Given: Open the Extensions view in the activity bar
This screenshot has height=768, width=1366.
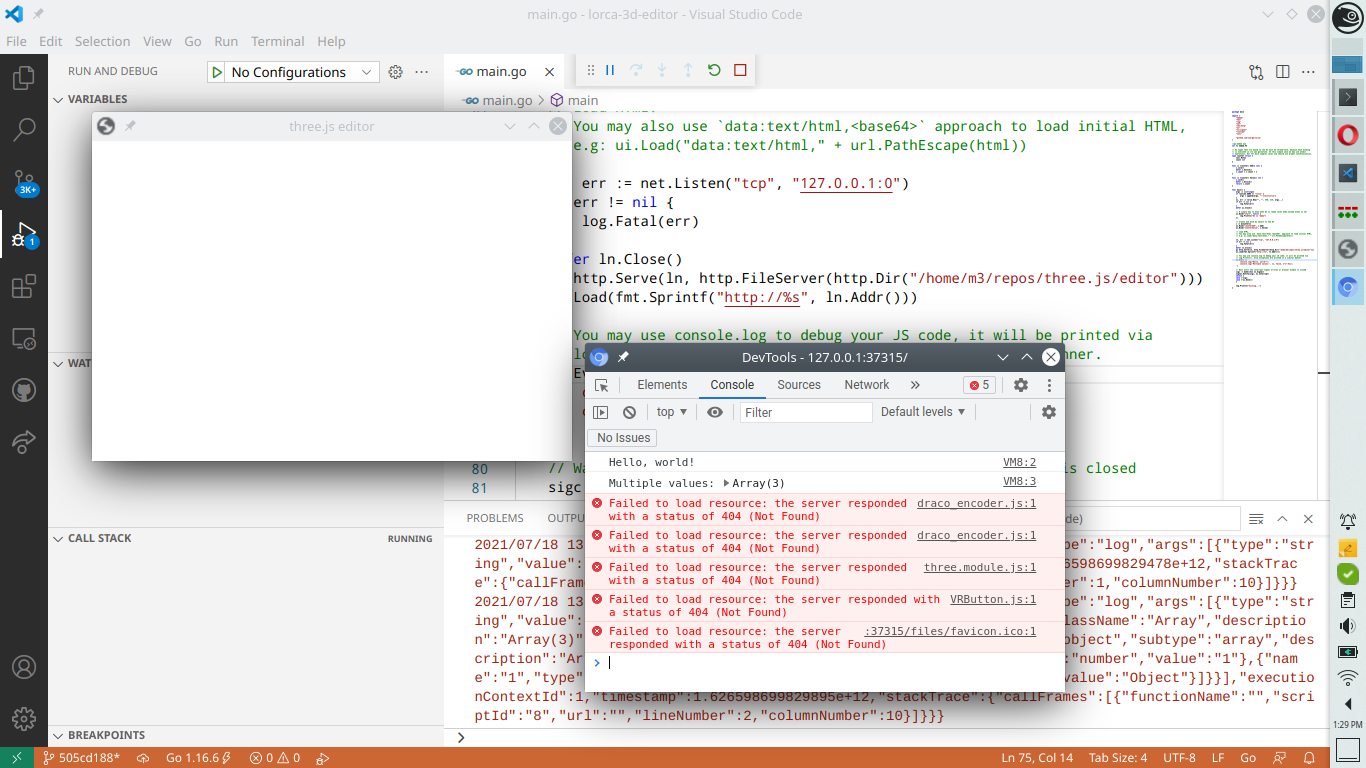Looking at the screenshot, I should tap(24, 287).
